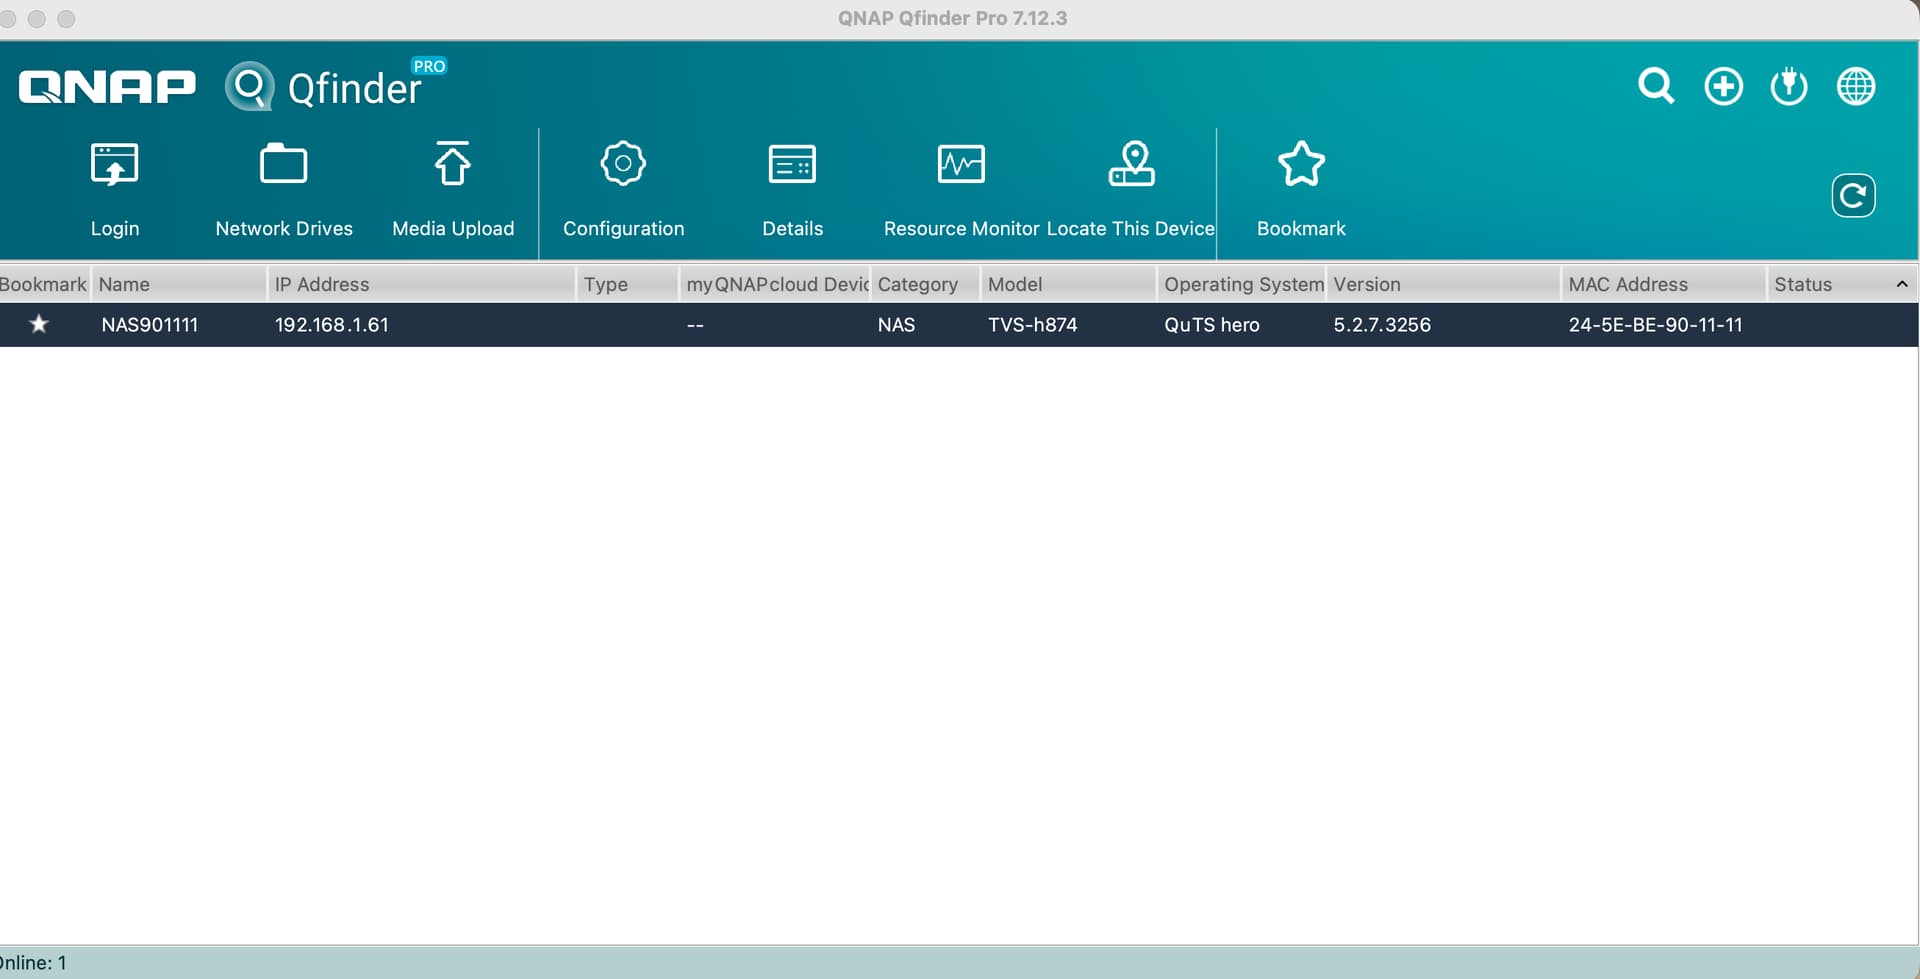Open the Configuration gear
1920x979 pixels.
pyautogui.click(x=623, y=188)
